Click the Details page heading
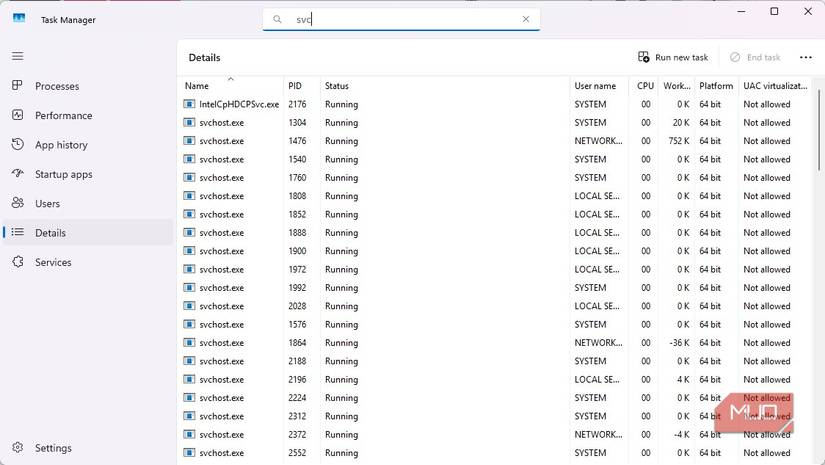The image size is (825, 465). pos(205,57)
